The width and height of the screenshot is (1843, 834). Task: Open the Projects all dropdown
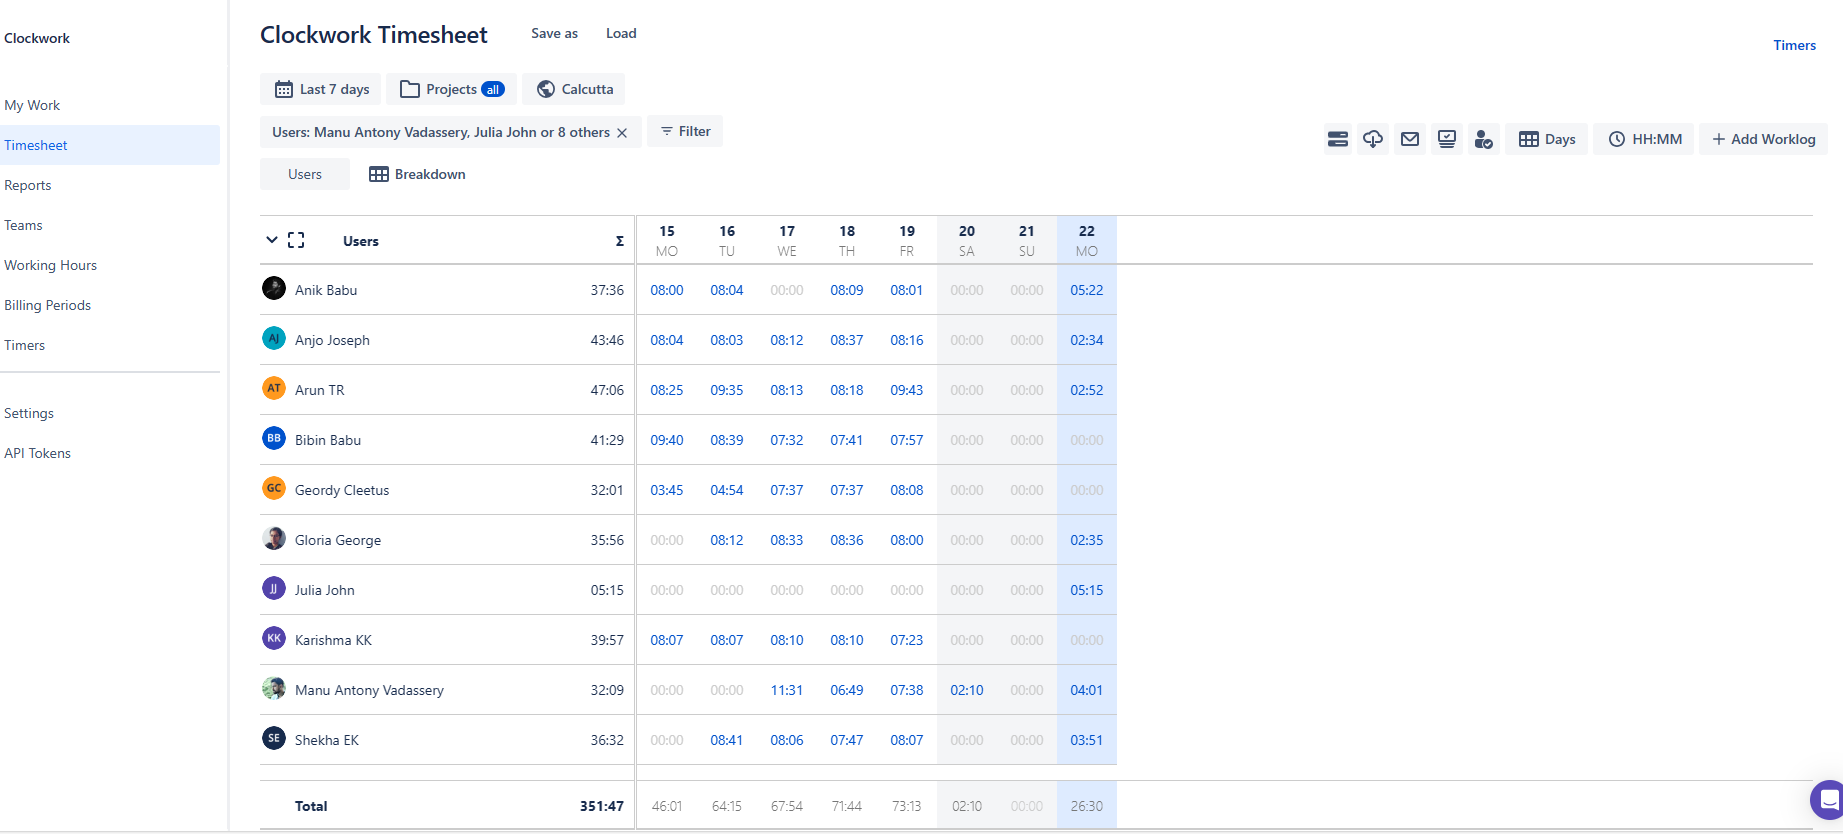[x=452, y=89]
